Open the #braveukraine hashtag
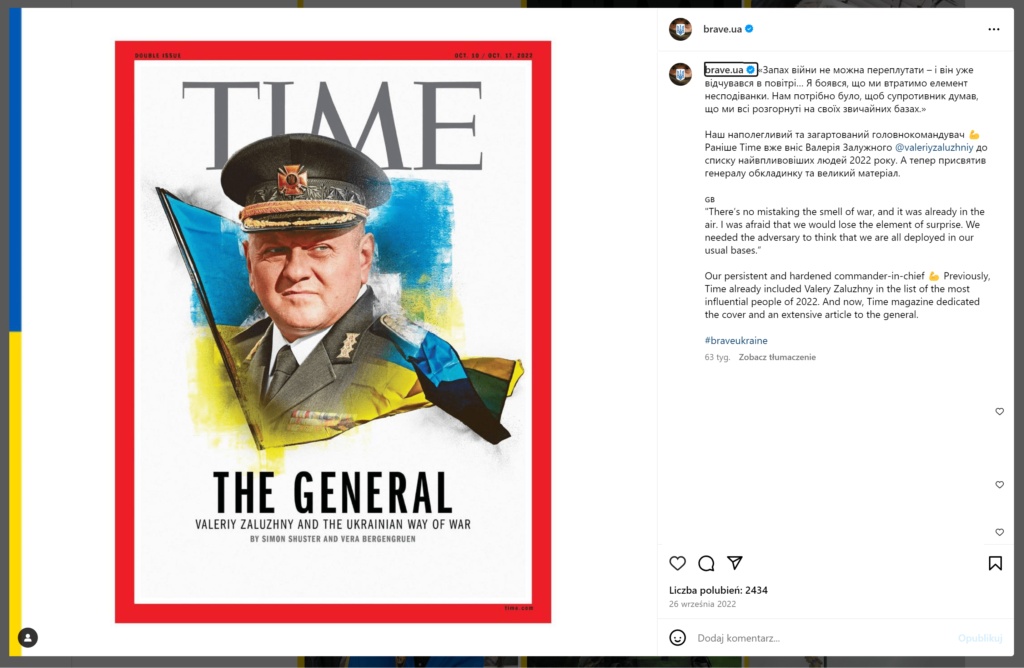Image resolution: width=1024 pixels, height=668 pixels. tap(736, 340)
